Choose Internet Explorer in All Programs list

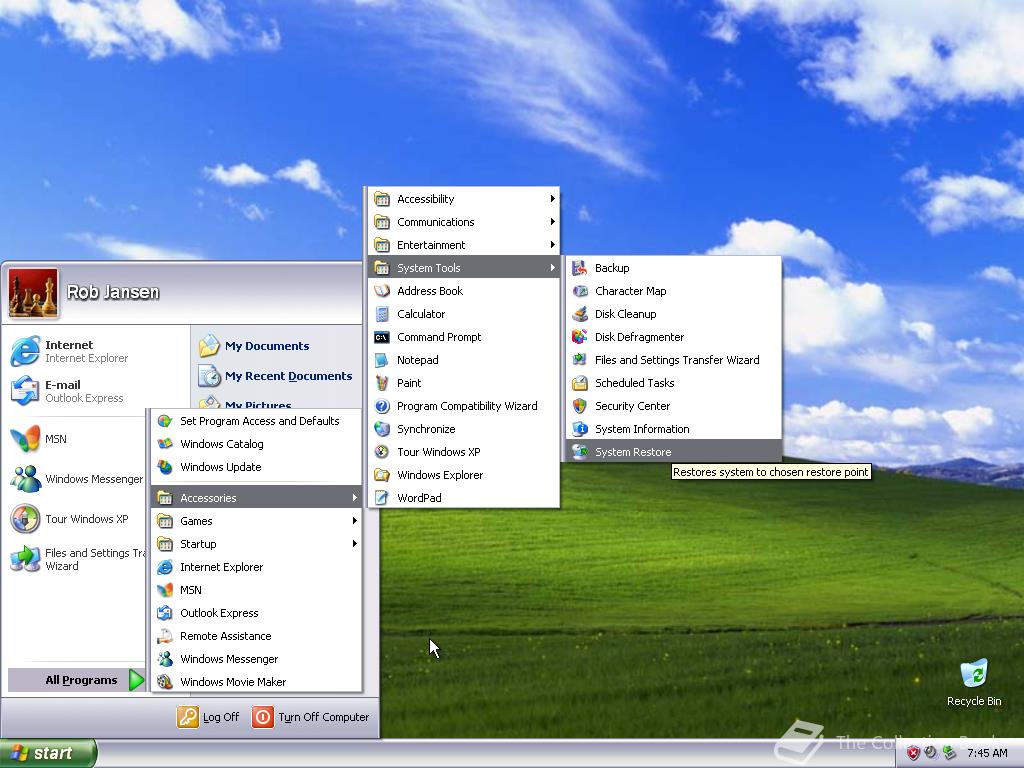coord(256,567)
